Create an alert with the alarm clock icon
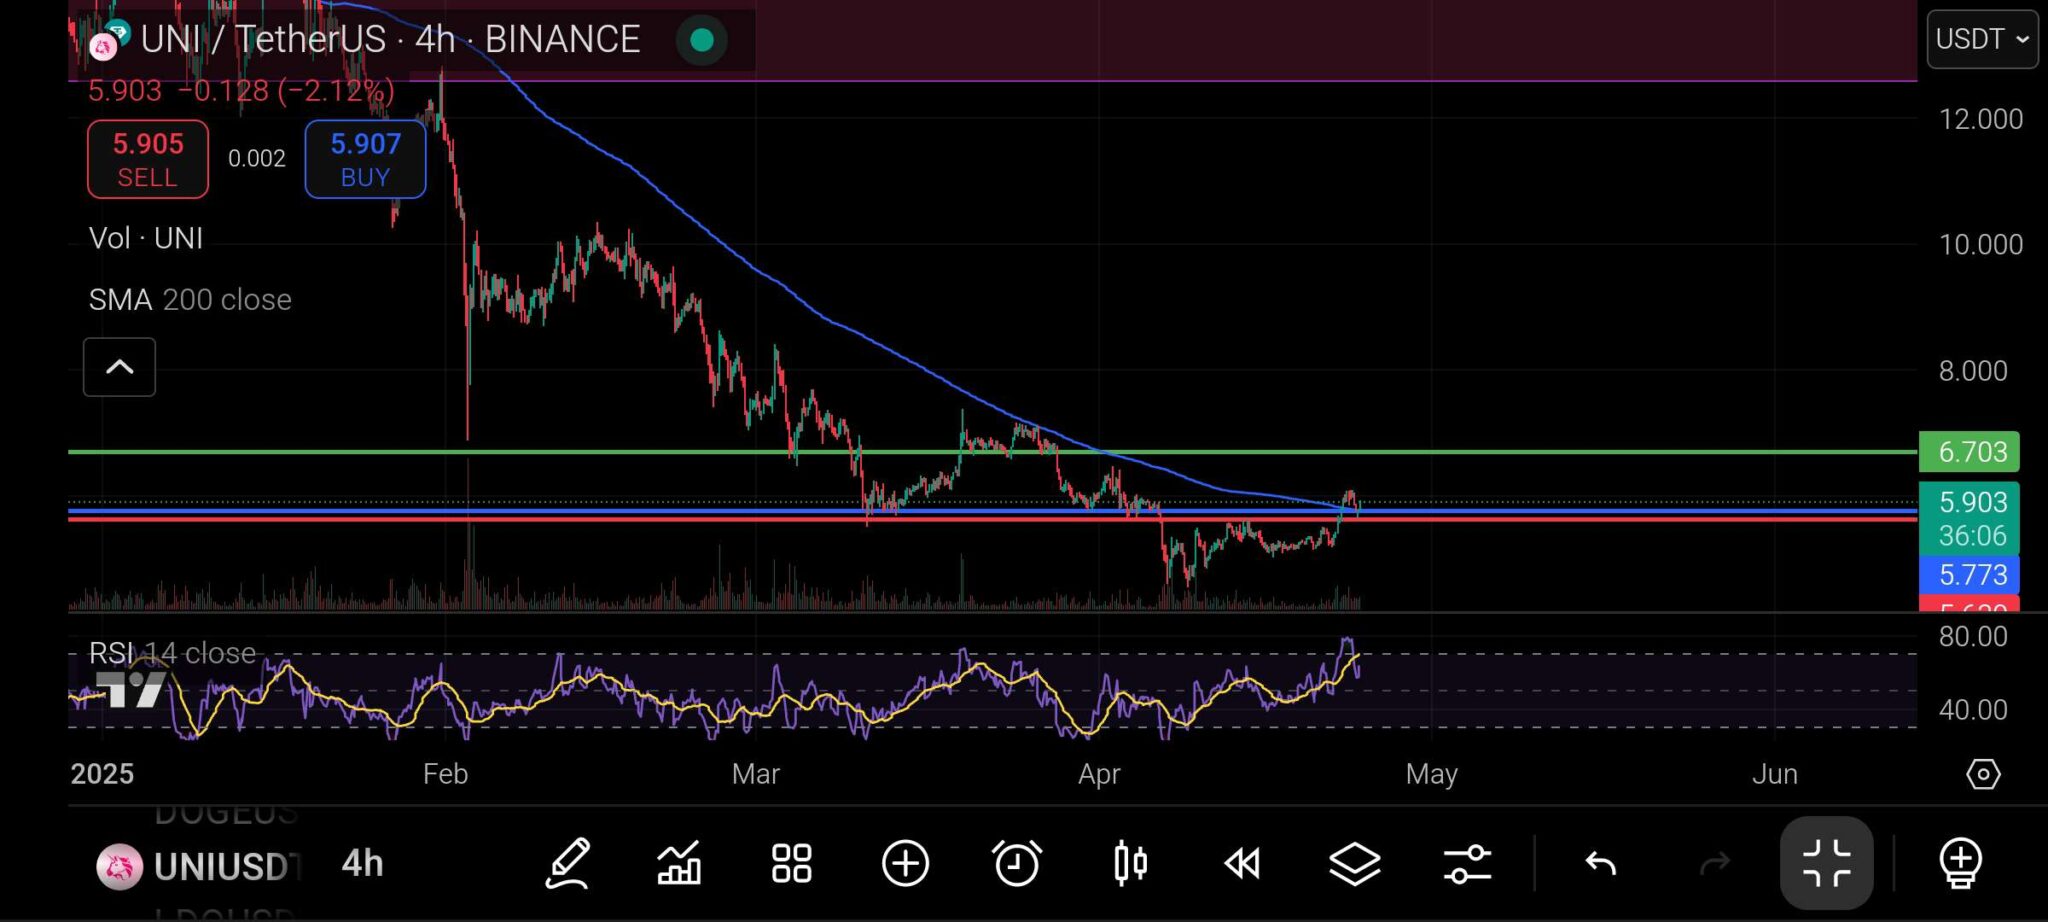The height and width of the screenshot is (922, 2048). (1017, 863)
